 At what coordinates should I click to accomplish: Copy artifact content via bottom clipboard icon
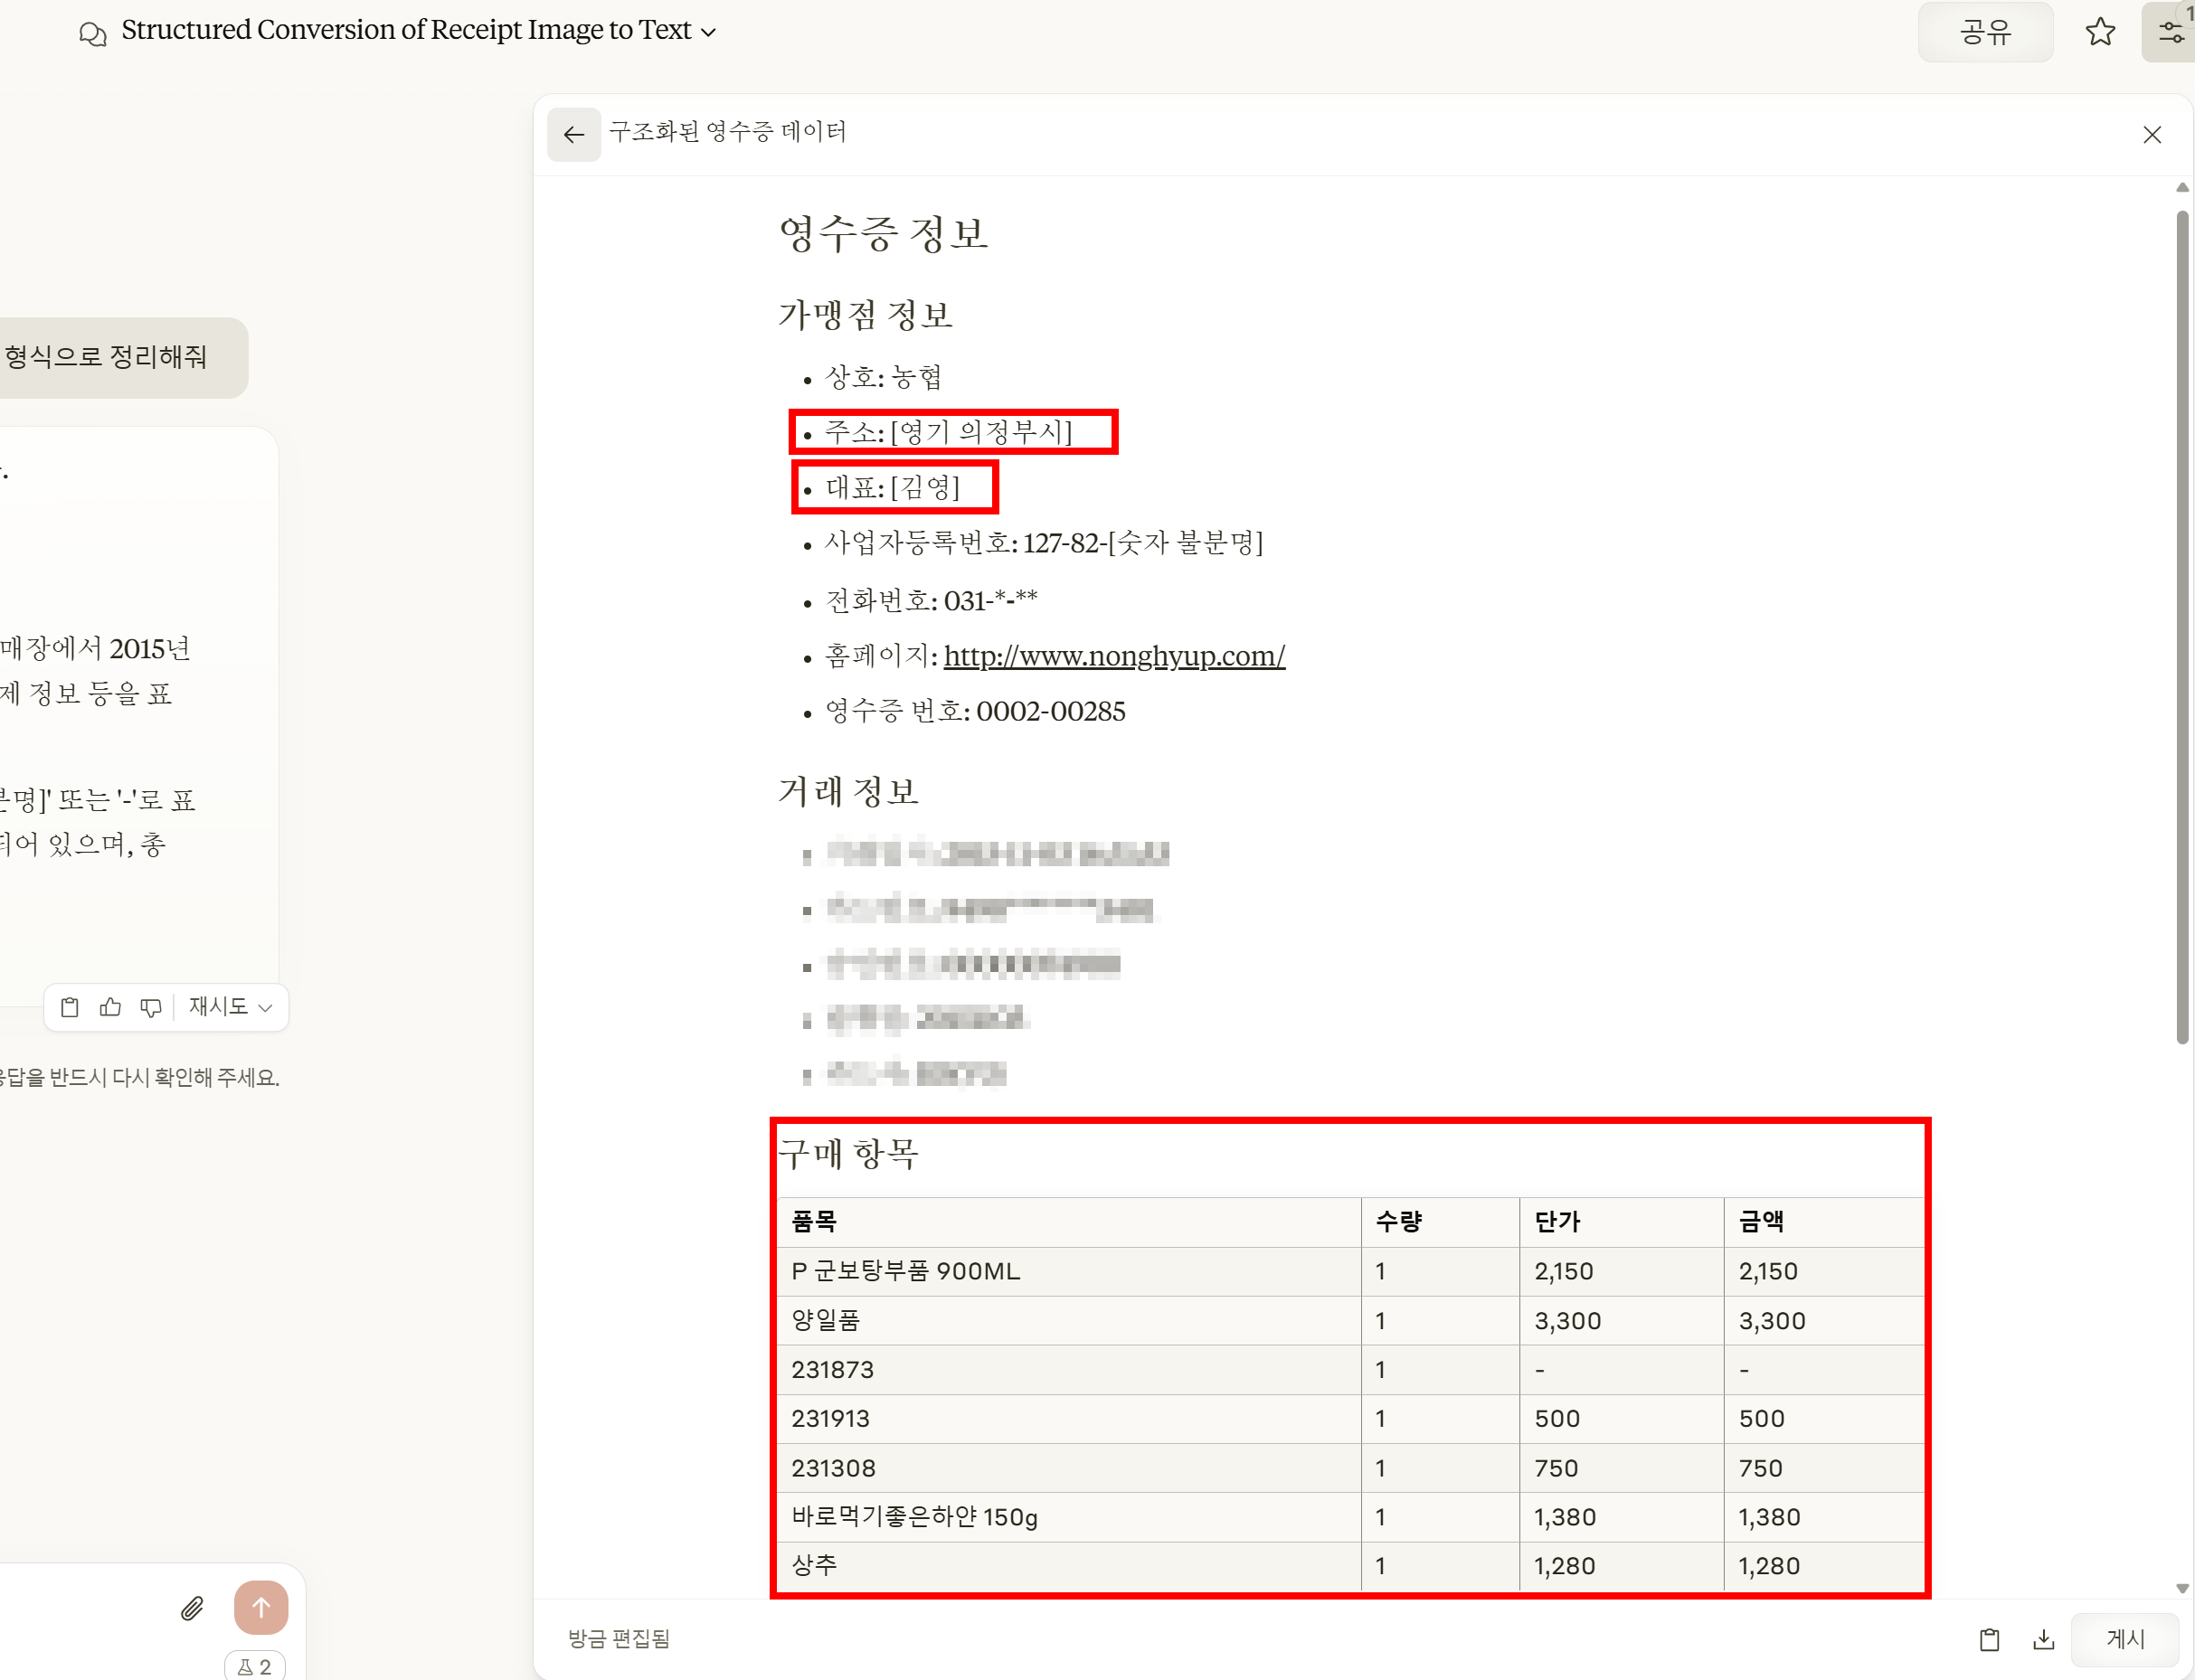click(1989, 1639)
